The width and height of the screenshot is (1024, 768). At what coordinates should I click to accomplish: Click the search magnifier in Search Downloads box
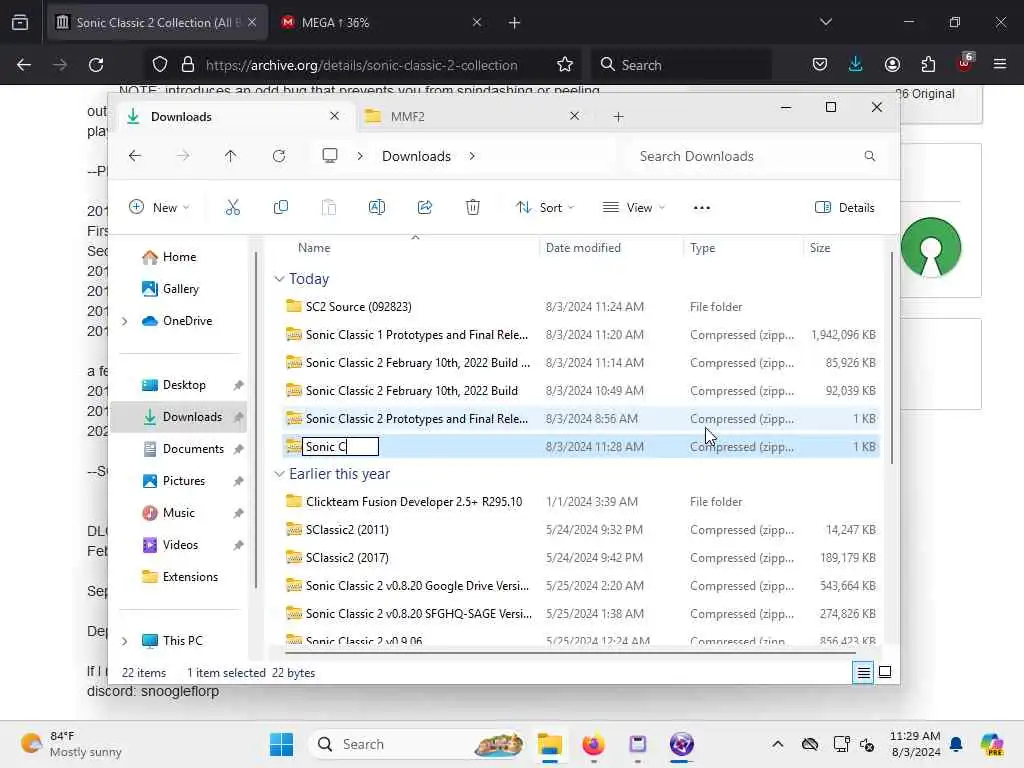click(x=869, y=156)
